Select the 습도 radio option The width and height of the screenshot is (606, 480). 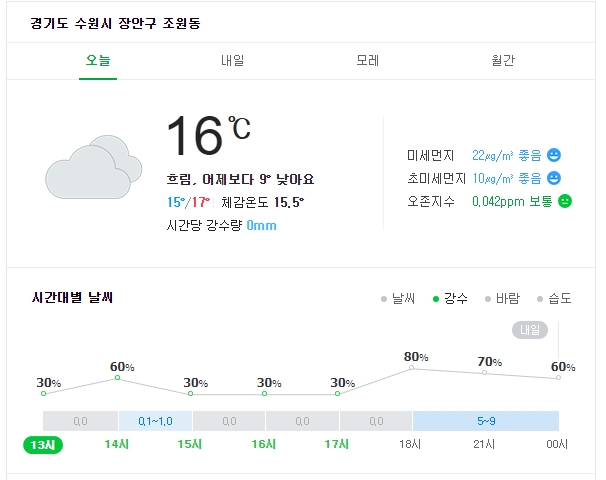point(555,298)
